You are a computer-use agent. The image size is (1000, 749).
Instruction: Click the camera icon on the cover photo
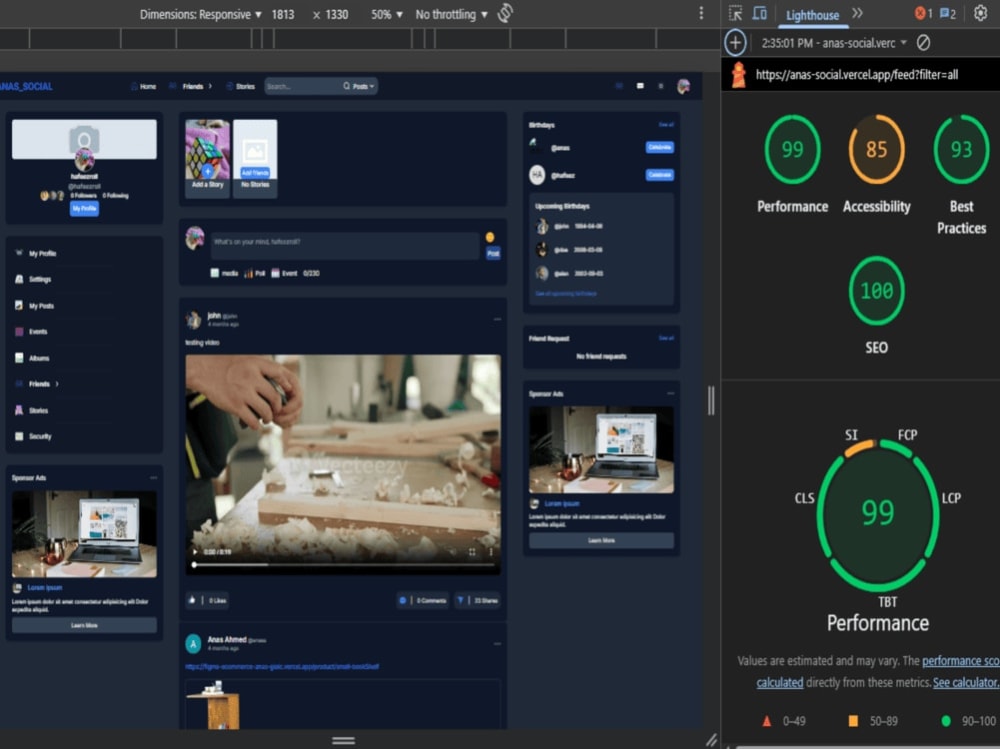coord(84,138)
